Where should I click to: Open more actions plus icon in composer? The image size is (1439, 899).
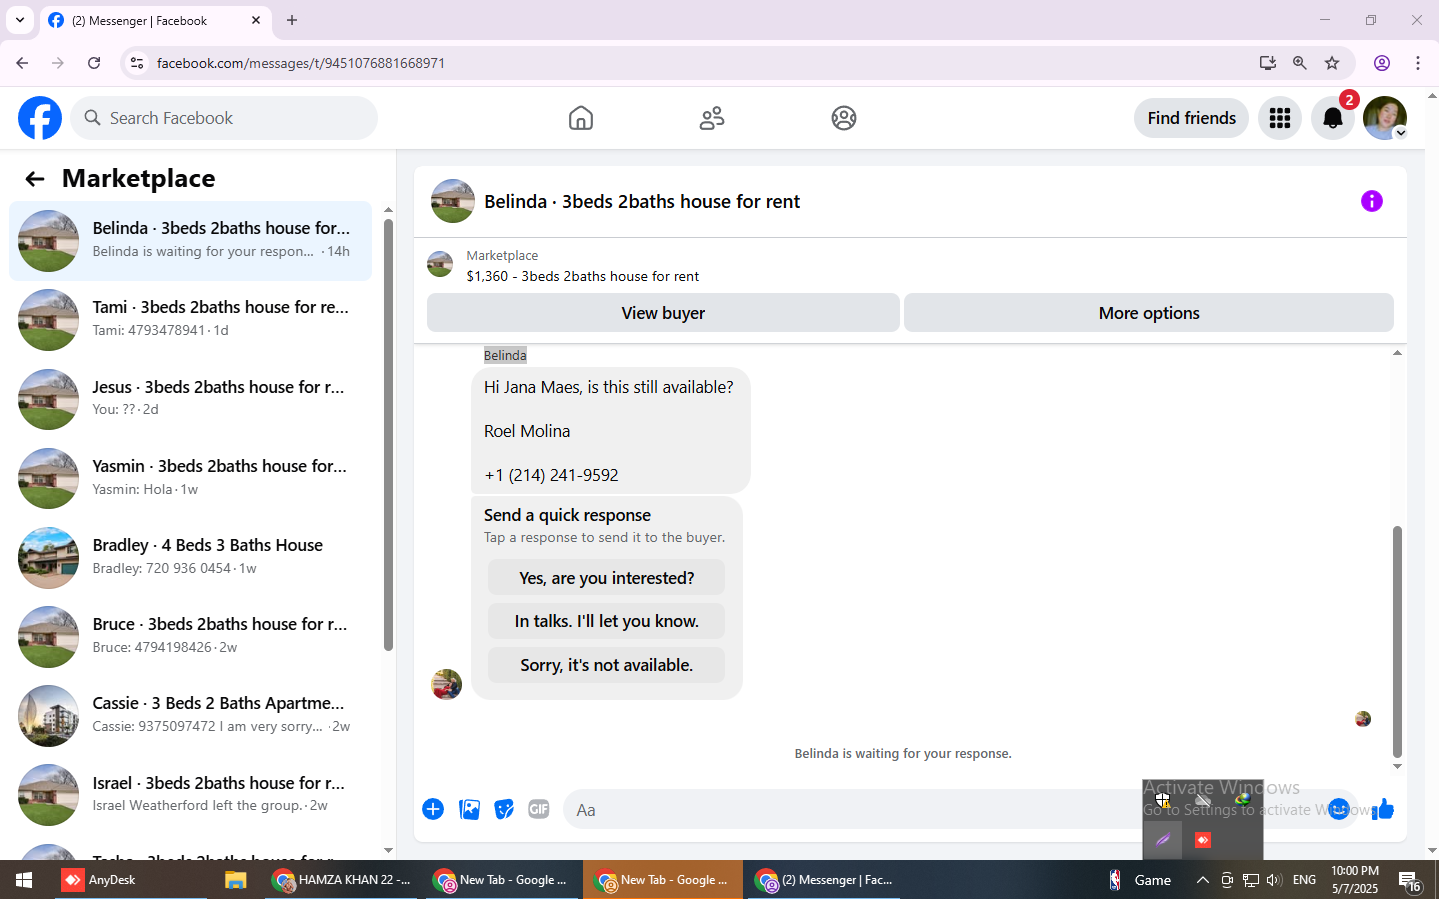tap(433, 809)
